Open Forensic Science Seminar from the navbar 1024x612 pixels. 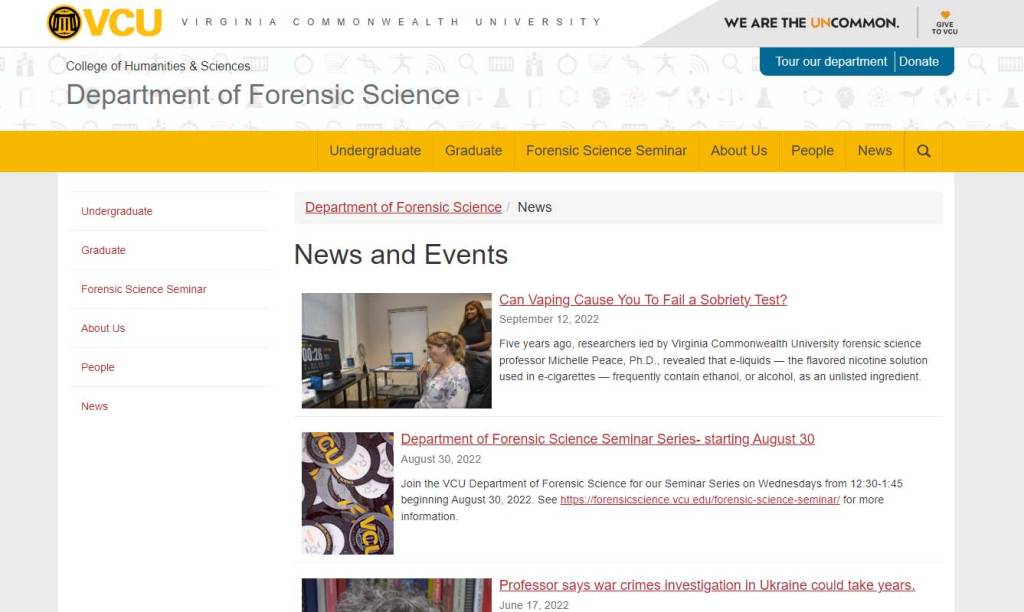pyautogui.click(x=606, y=151)
